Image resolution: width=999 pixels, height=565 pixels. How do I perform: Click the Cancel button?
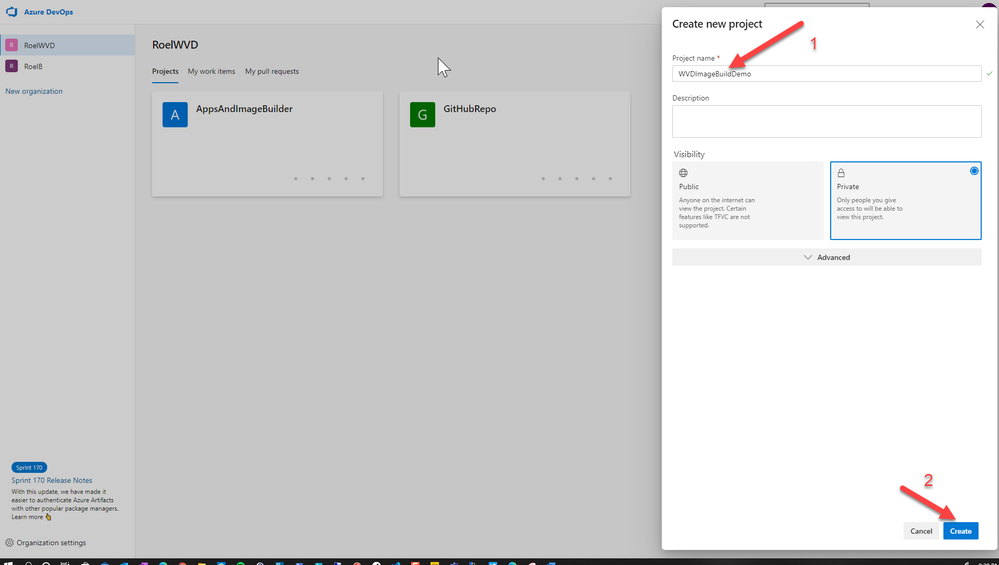point(921,531)
